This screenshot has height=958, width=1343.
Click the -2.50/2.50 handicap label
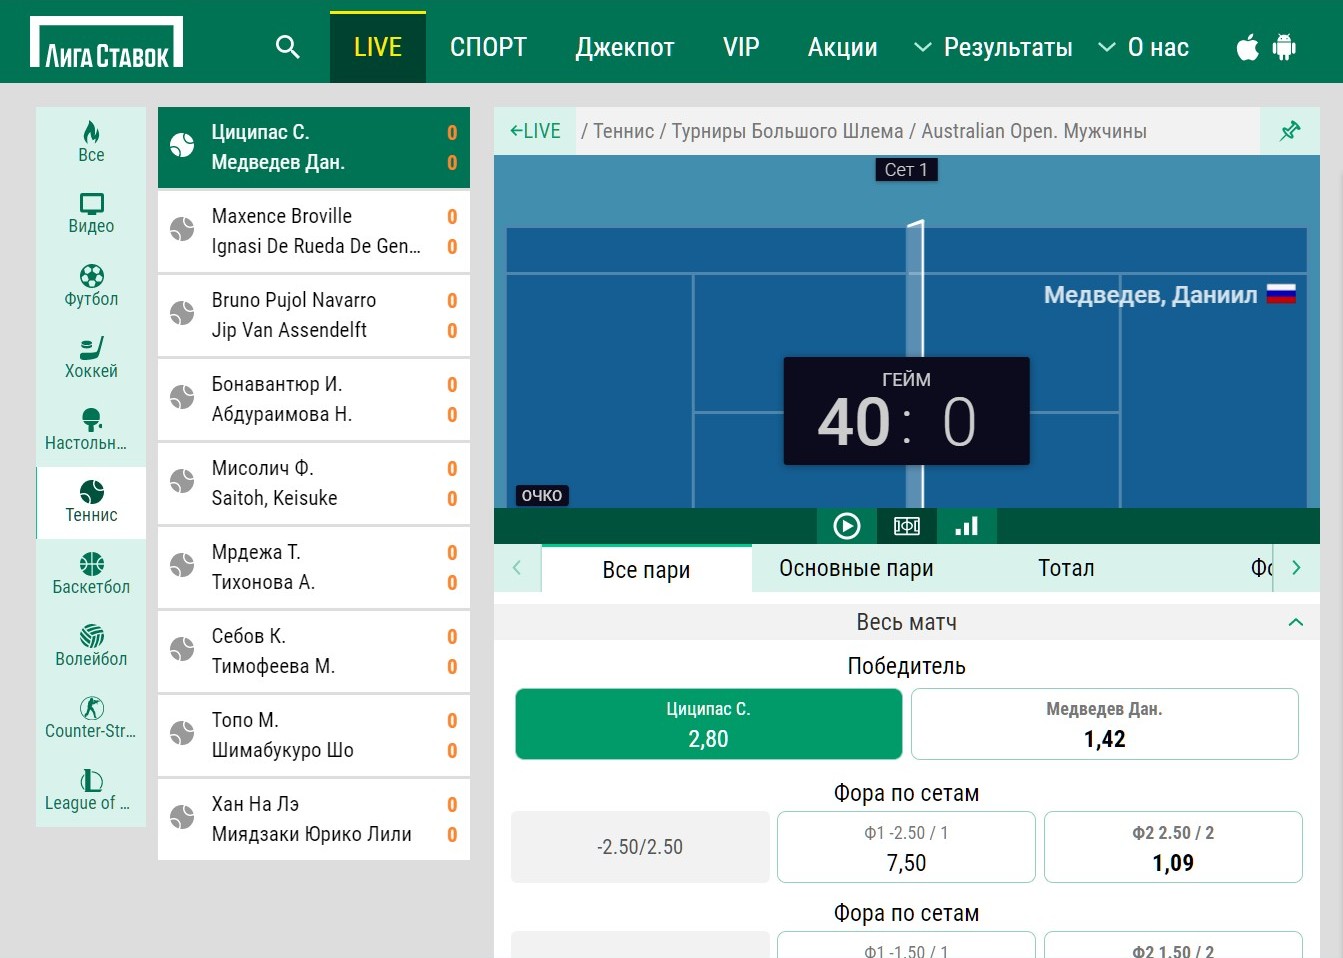pos(640,847)
